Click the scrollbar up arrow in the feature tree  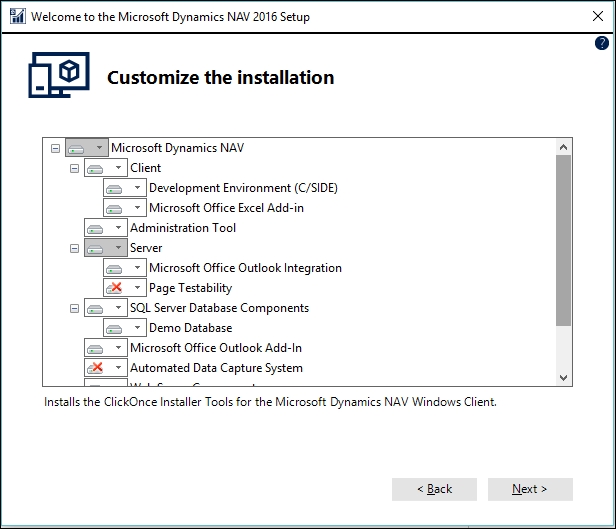[x=563, y=147]
